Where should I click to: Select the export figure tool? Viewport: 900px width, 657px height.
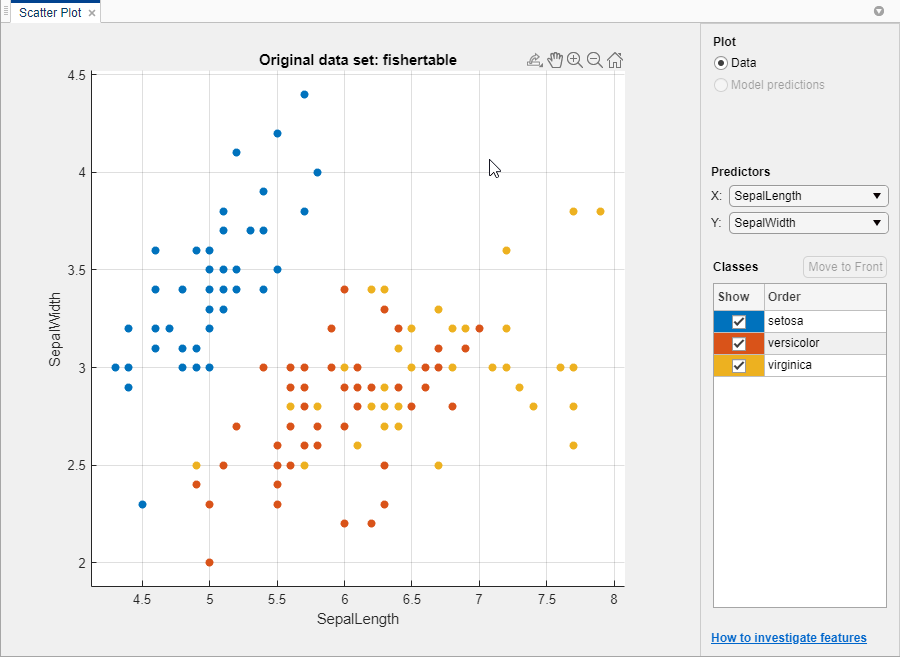[535, 60]
